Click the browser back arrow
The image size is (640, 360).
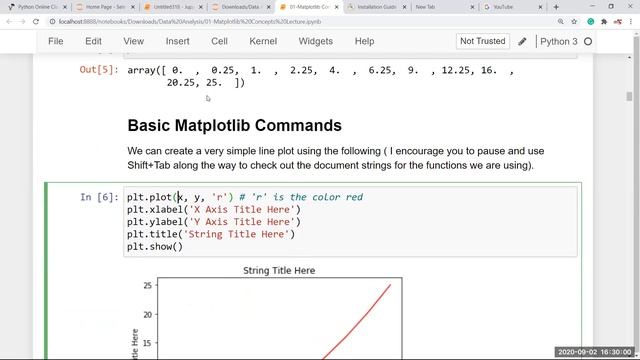(9, 22)
